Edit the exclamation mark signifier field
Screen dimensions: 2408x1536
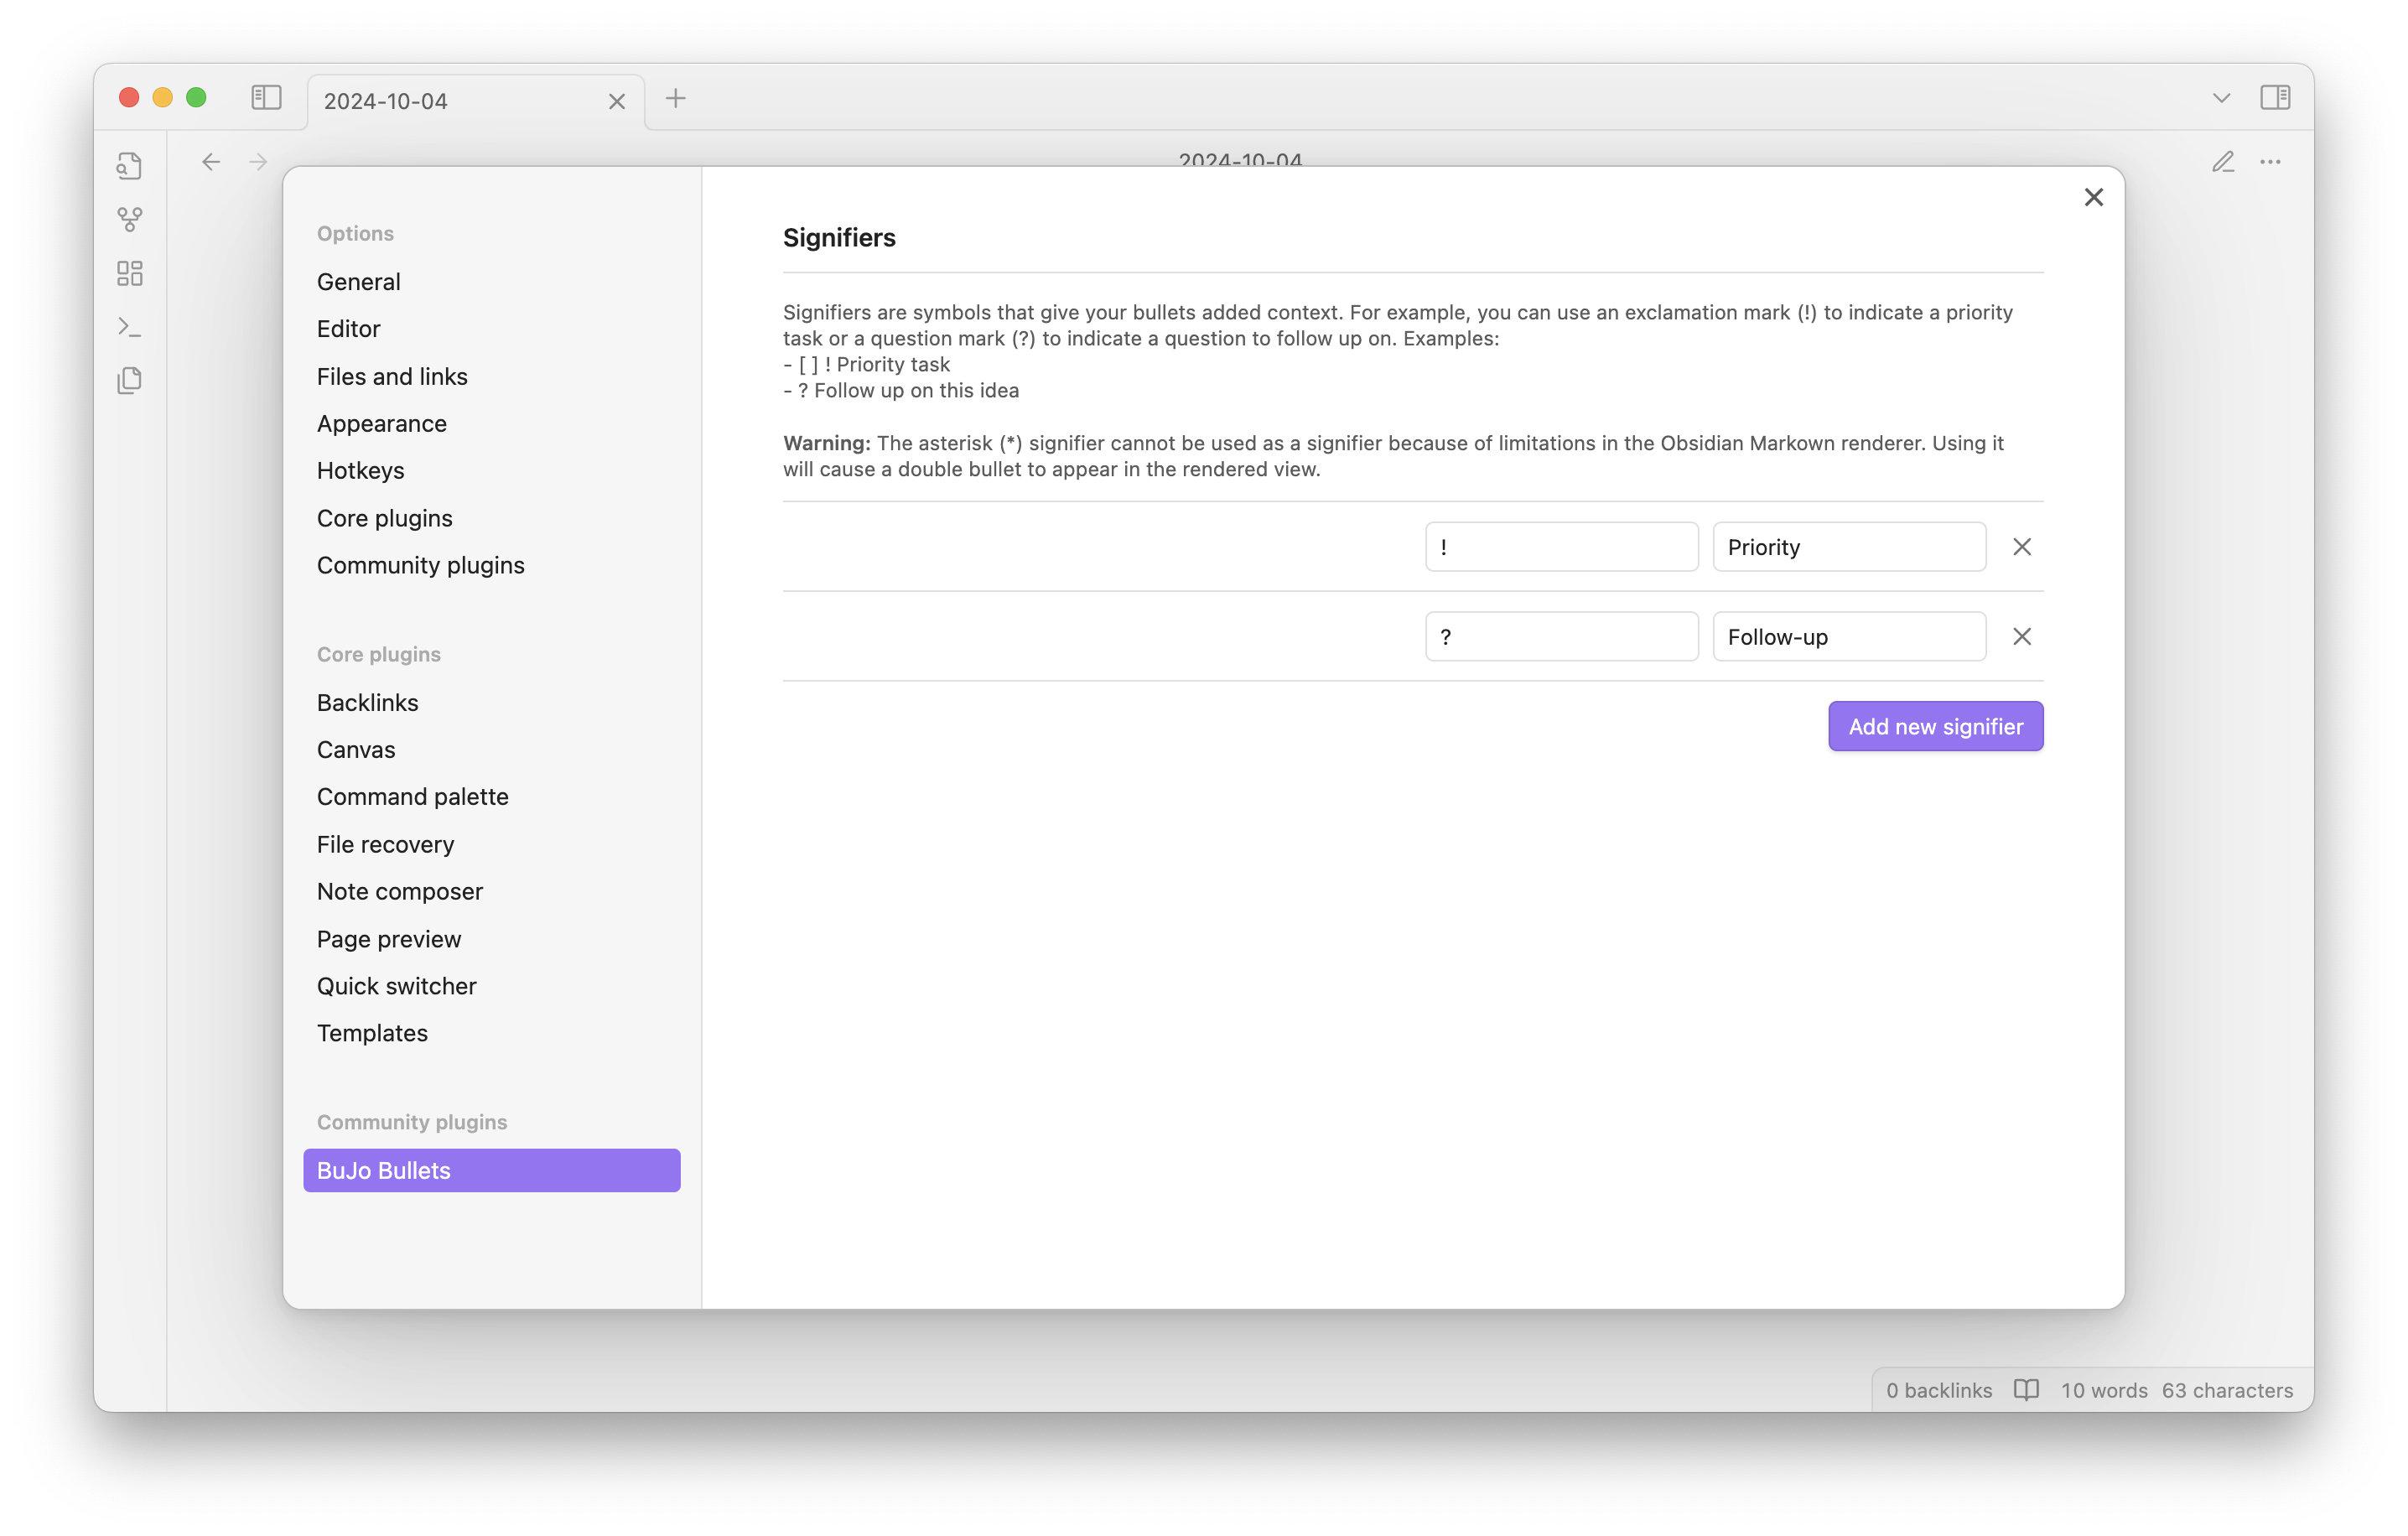pyautogui.click(x=1561, y=547)
